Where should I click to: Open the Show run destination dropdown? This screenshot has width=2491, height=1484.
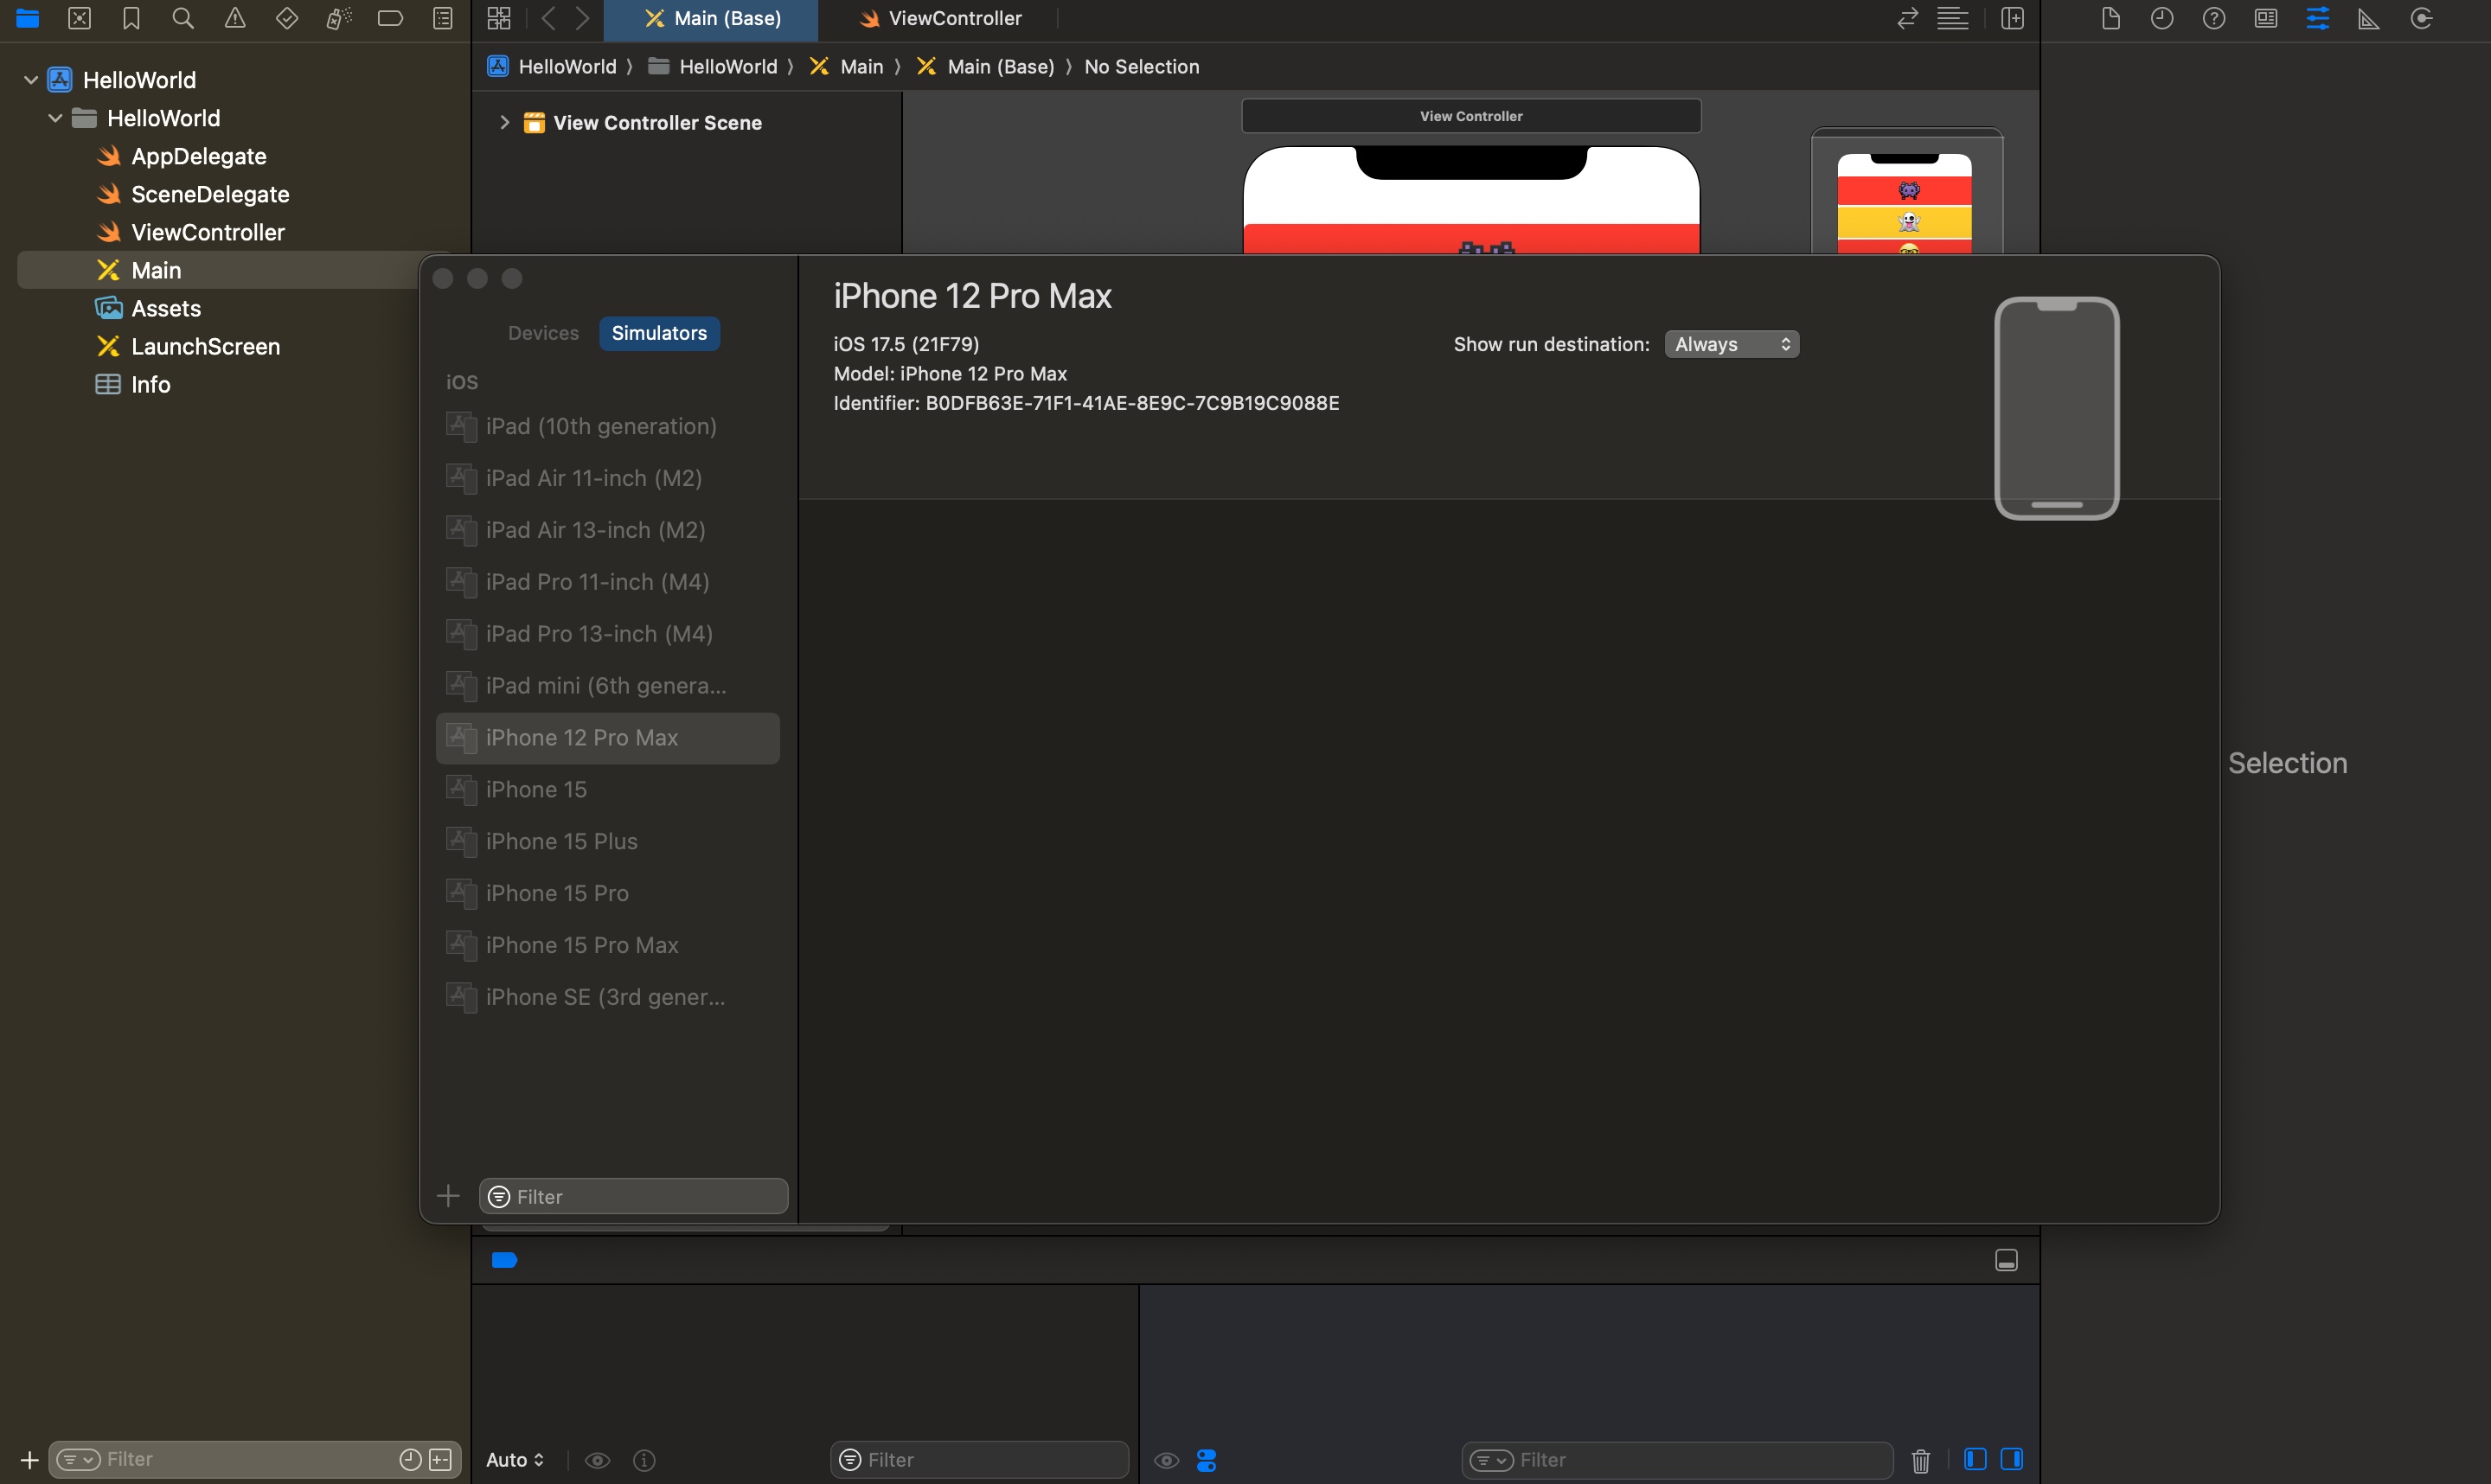tap(1731, 344)
